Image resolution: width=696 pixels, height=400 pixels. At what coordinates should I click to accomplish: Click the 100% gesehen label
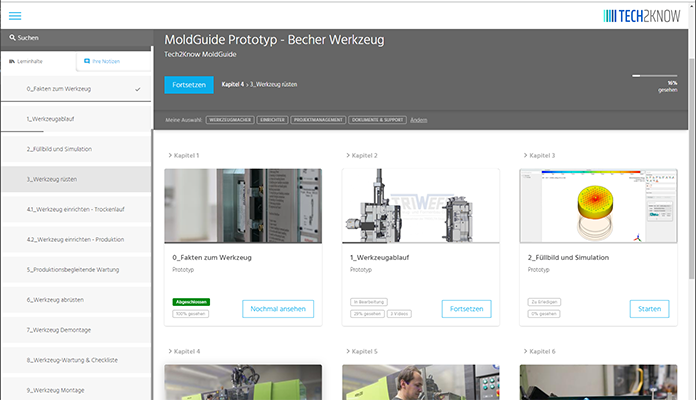point(190,314)
